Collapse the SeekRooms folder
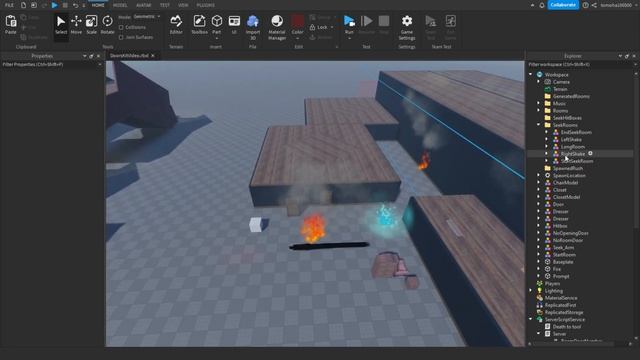 (x=538, y=125)
